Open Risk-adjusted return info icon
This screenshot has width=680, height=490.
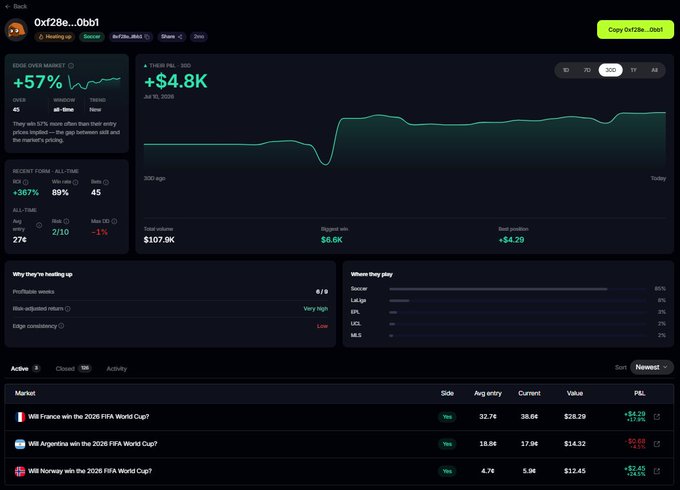(x=68, y=309)
